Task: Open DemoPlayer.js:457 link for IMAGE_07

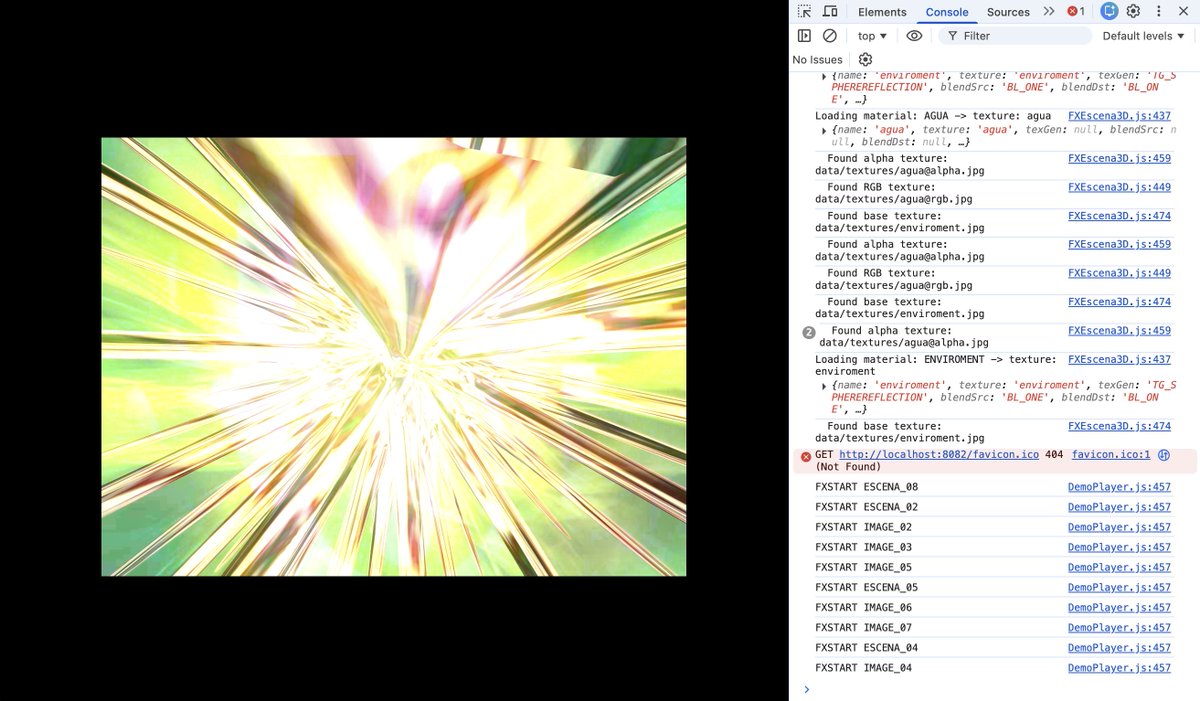Action: coord(1119,627)
